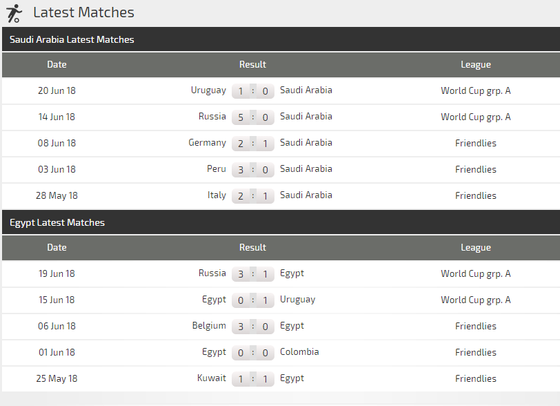The height and width of the screenshot is (406, 560).
Task: Select the Egypt 0:1 Uruguay score box
Action: tap(253, 300)
